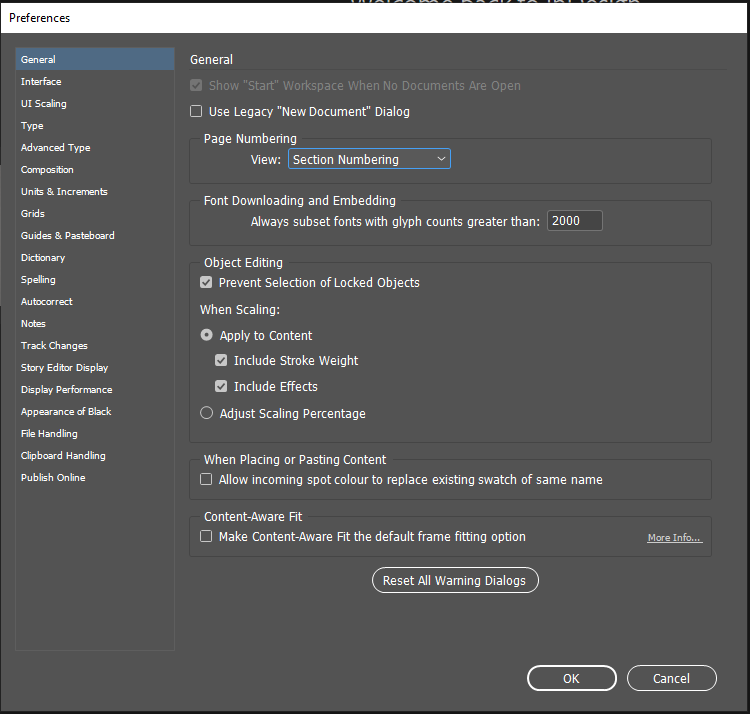
Task: Open the More Info link
Action: point(675,538)
